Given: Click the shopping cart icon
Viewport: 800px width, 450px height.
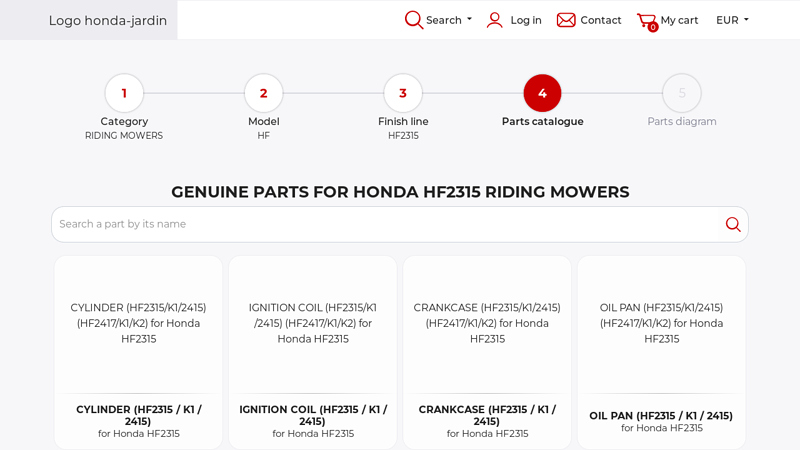Looking at the screenshot, I should click(x=646, y=21).
